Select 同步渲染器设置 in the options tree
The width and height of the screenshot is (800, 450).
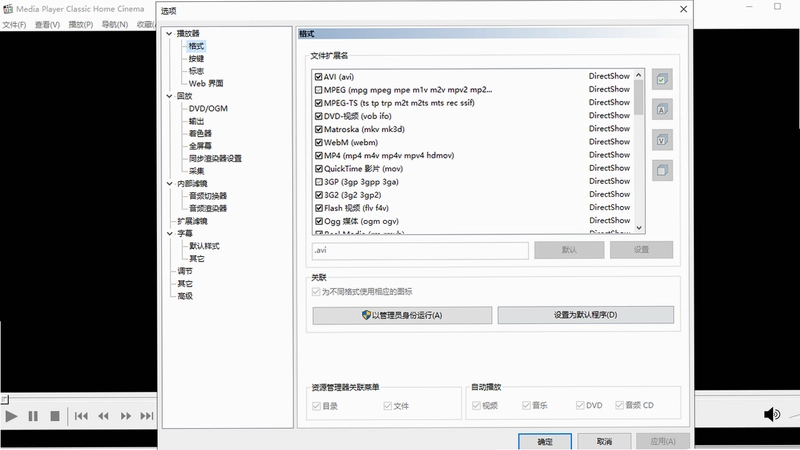click(215, 158)
